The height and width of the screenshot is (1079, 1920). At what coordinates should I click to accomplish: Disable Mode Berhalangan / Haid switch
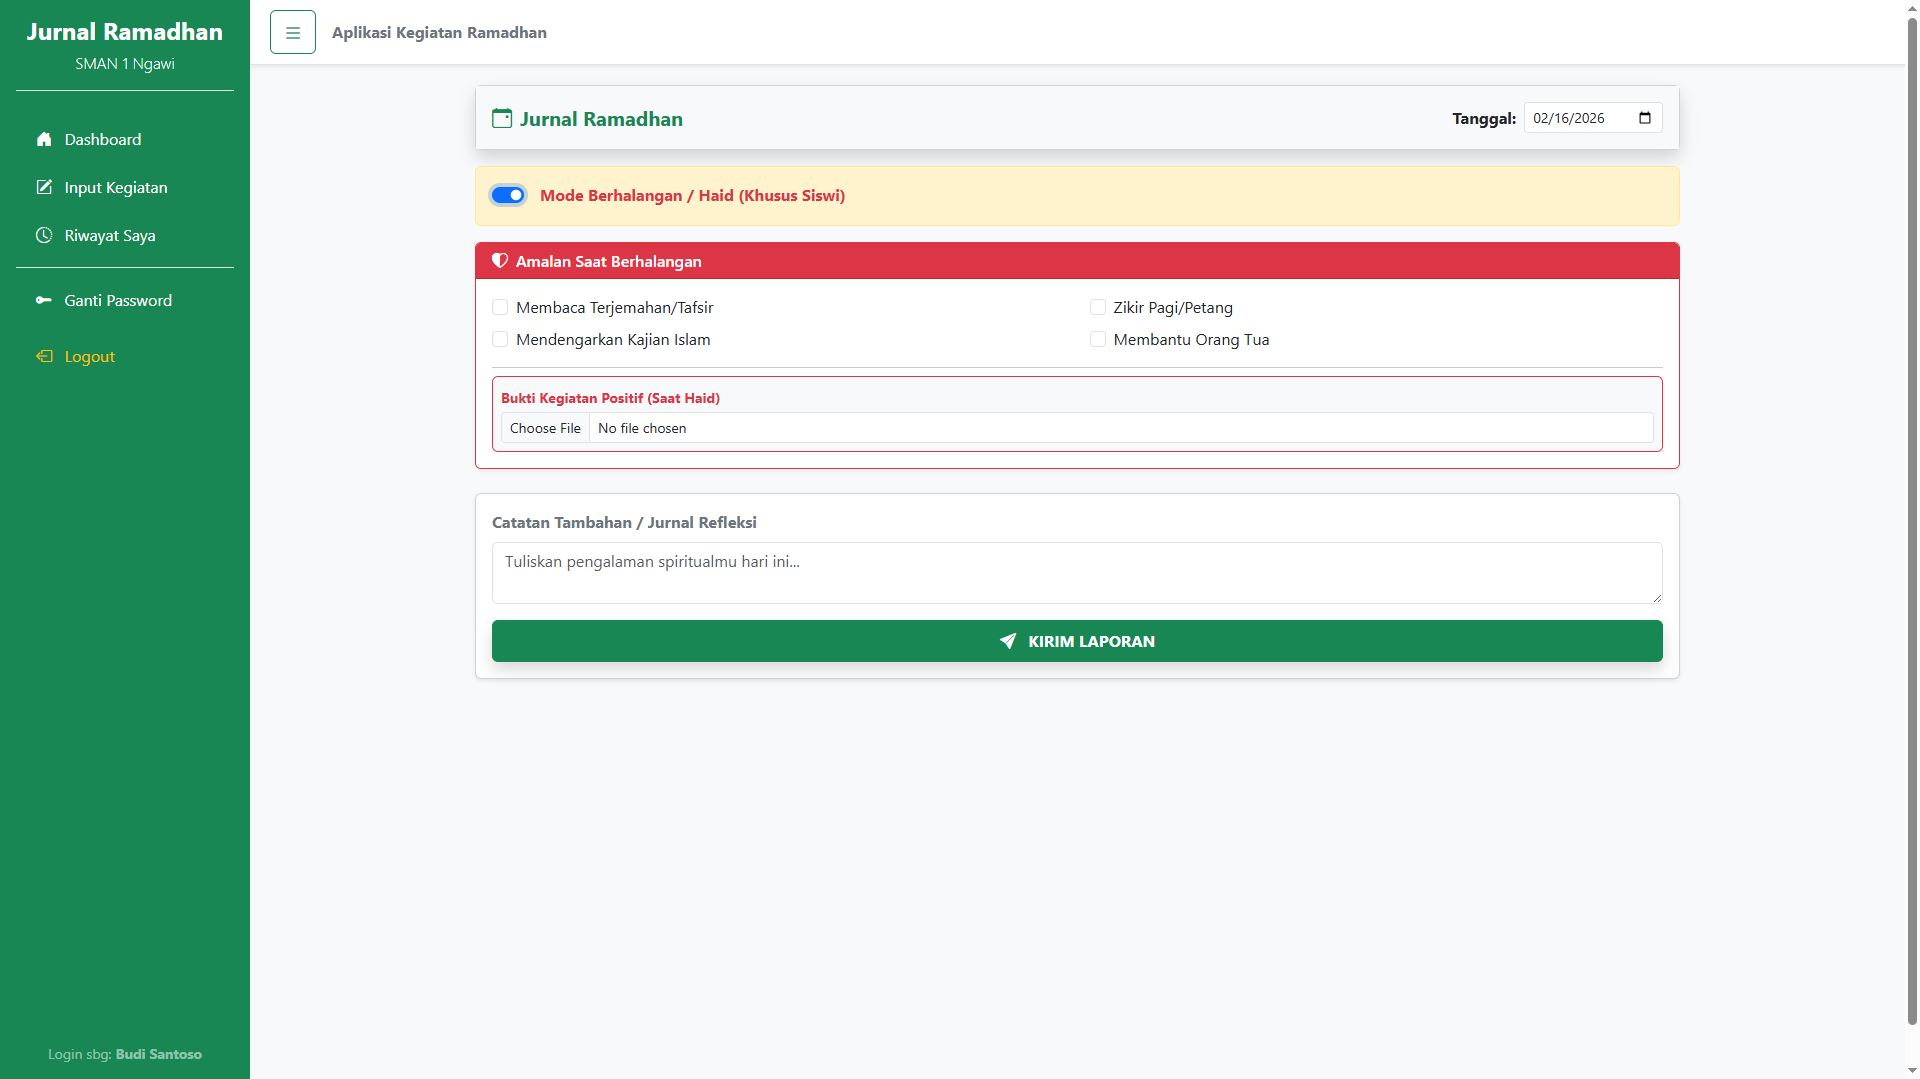508,196
